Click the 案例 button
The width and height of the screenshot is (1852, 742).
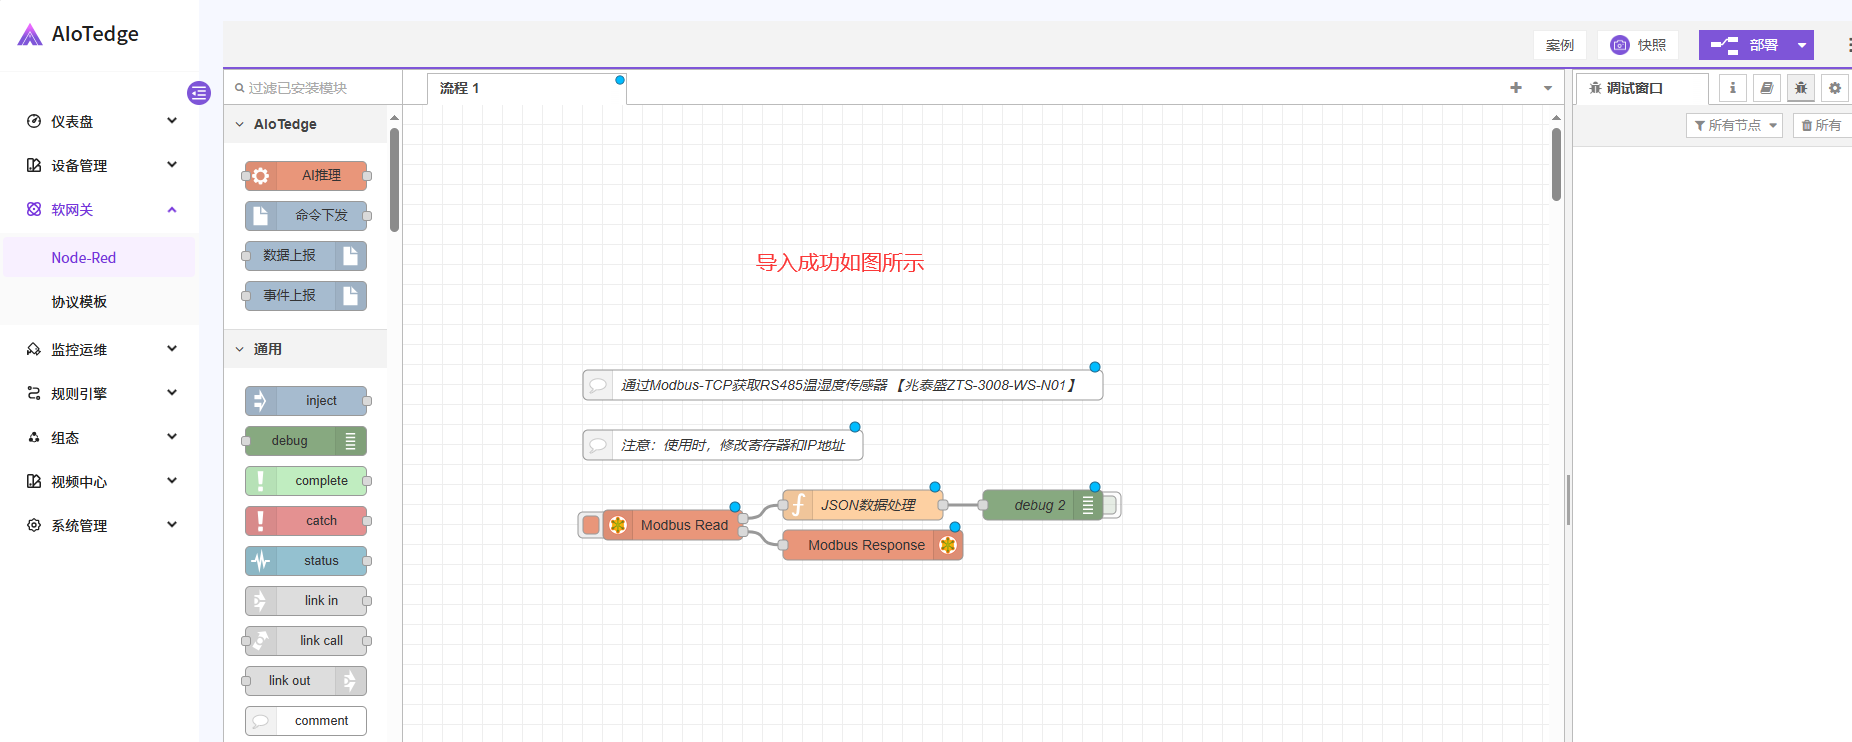coord(1559,45)
